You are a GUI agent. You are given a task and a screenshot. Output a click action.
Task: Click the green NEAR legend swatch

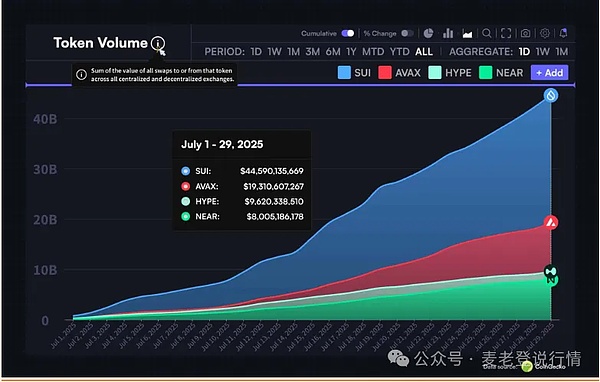pos(485,73)
